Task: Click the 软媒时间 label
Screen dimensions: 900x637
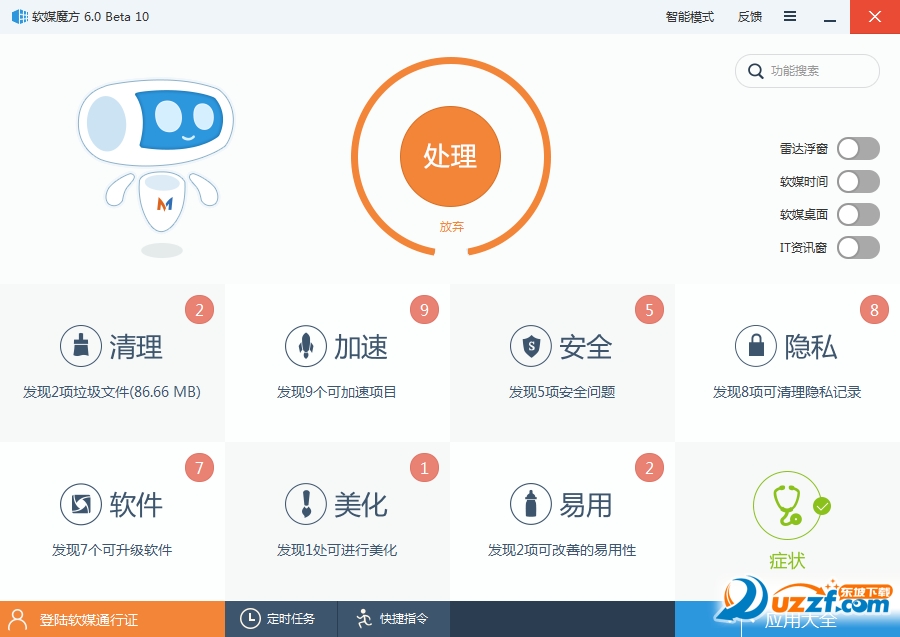Action: (x=804, y=182)
